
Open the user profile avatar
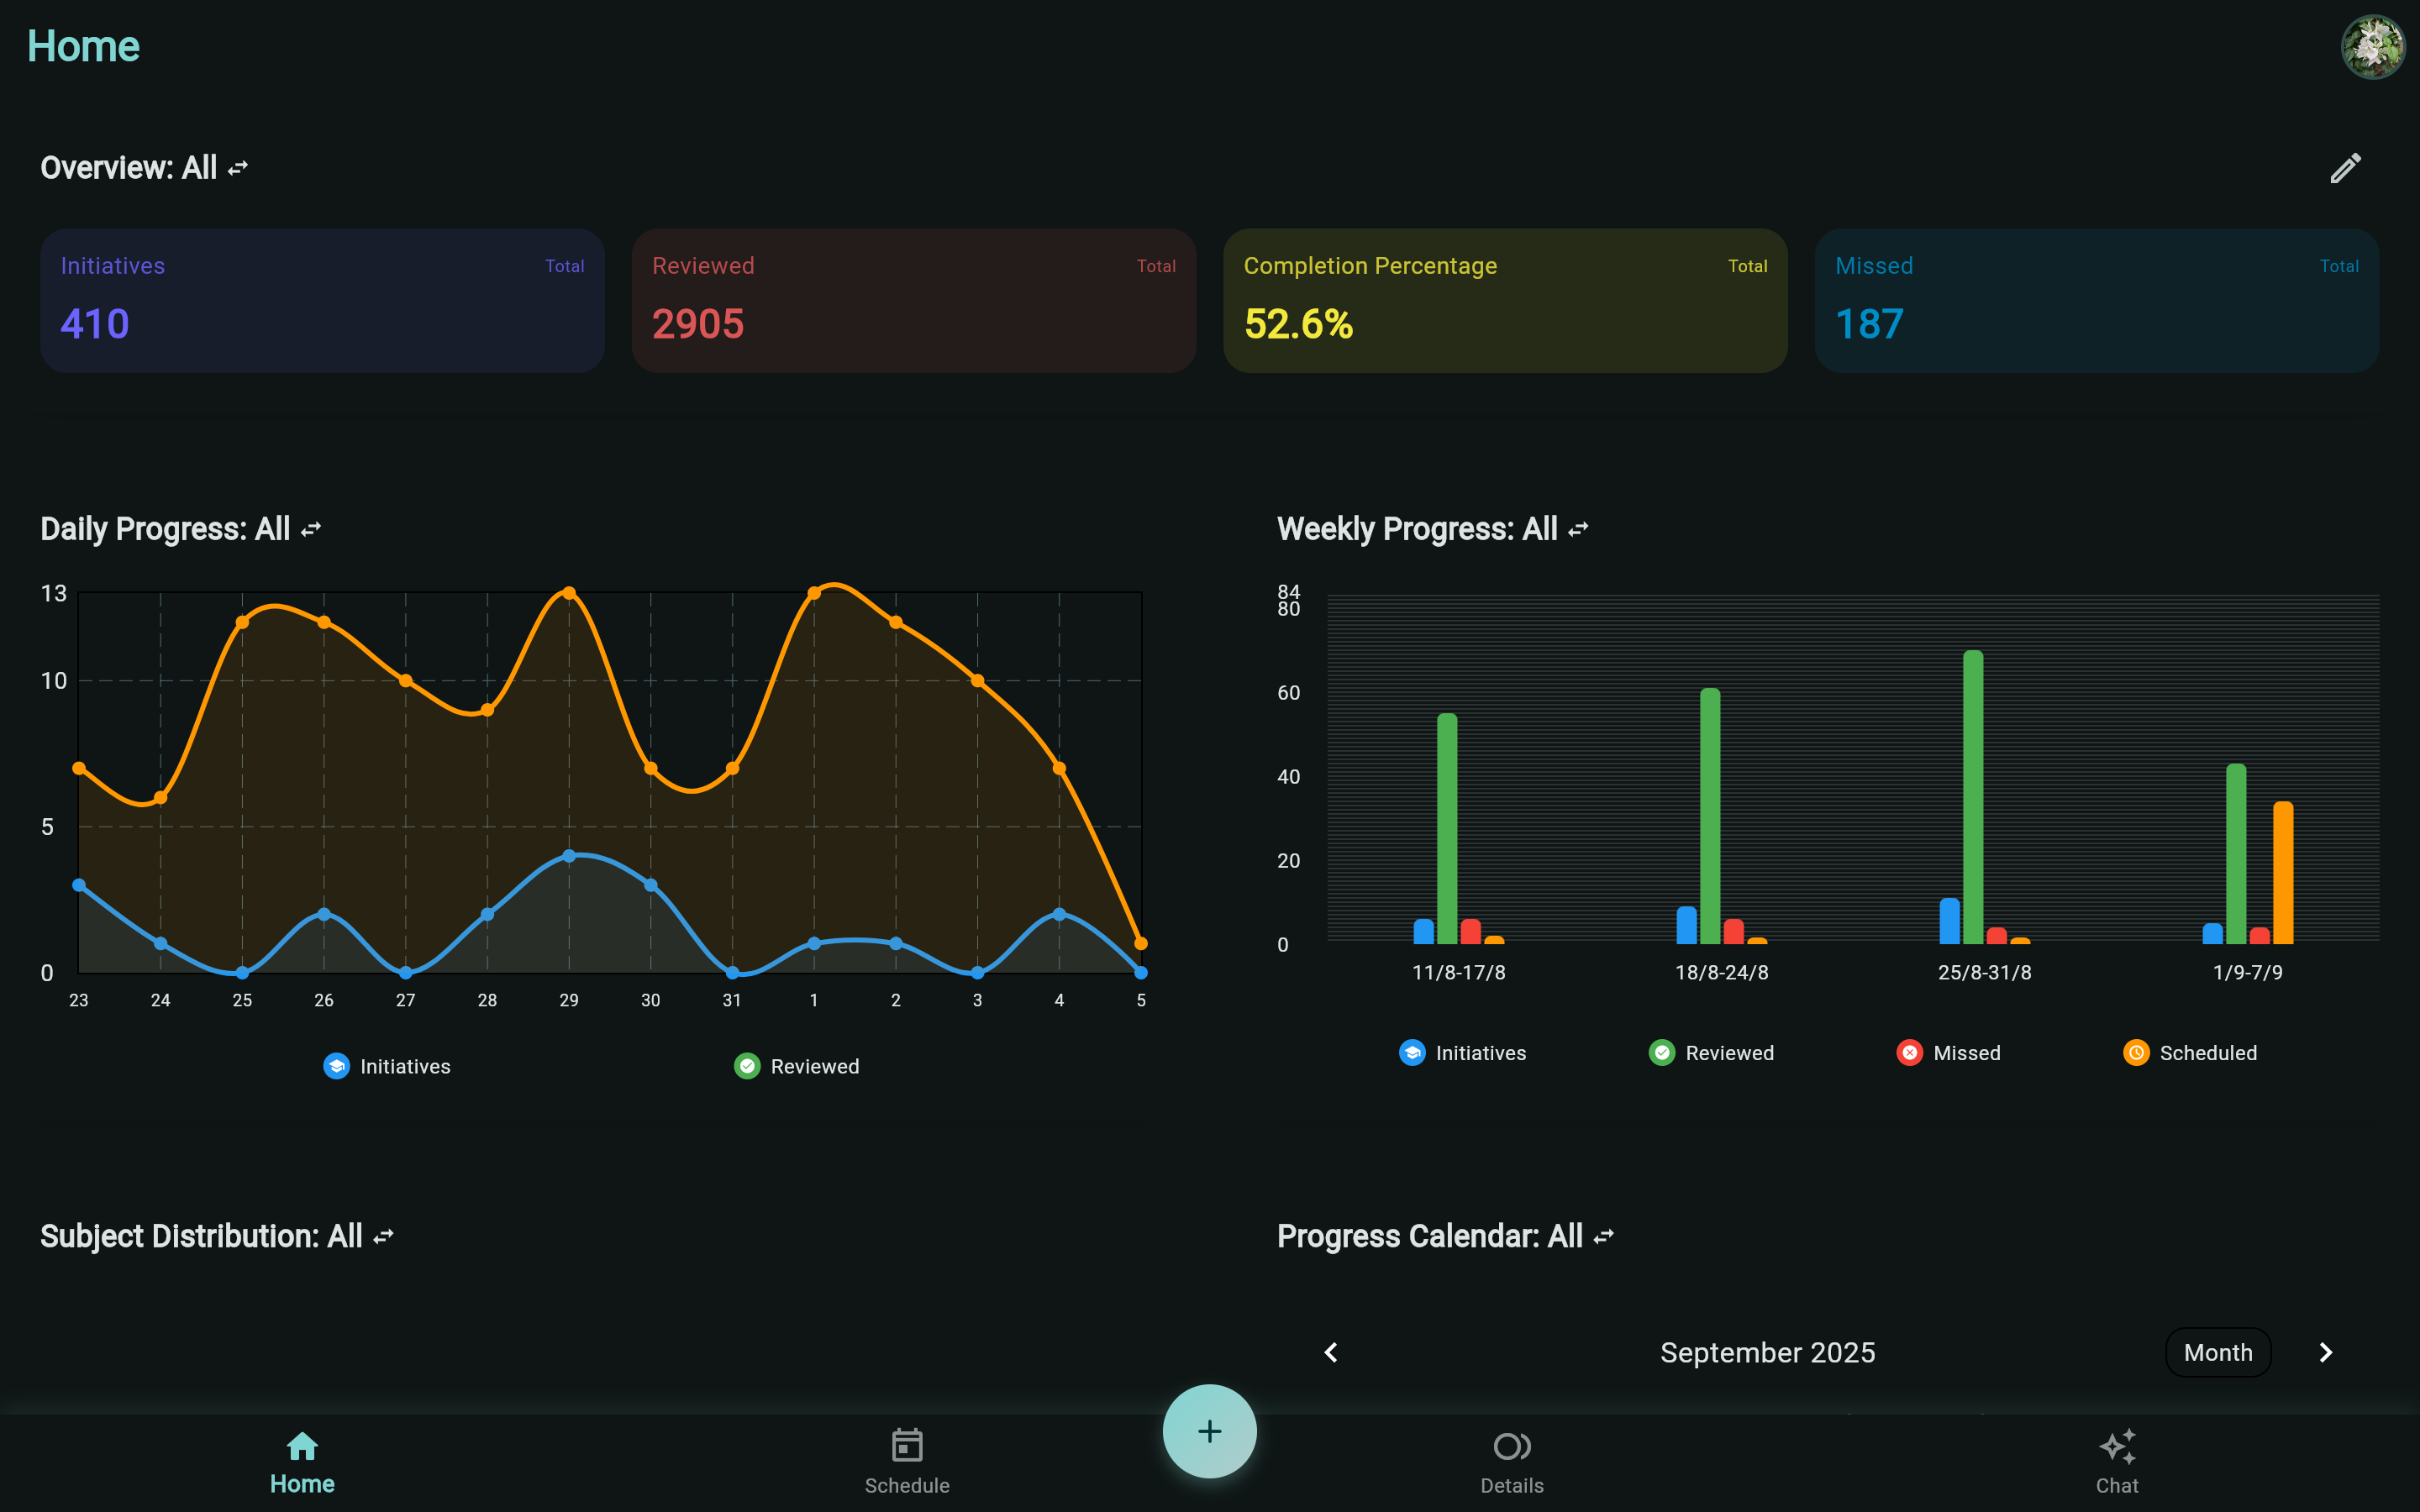[x=2372, y=47]
